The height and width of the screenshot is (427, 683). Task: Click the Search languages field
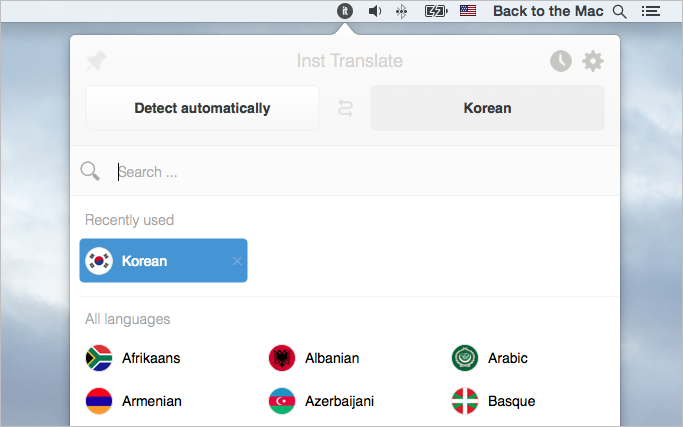pyautogui.click(x=362, y=172)
